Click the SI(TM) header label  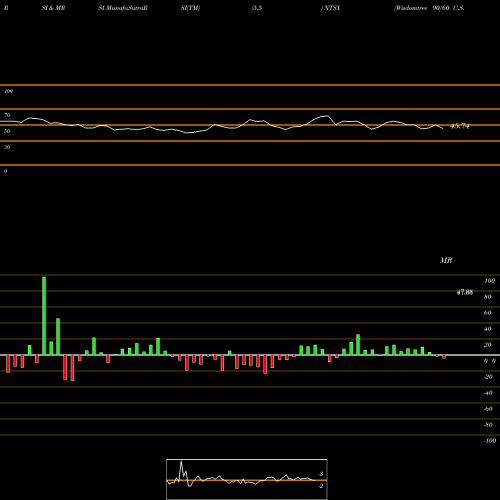190,8
